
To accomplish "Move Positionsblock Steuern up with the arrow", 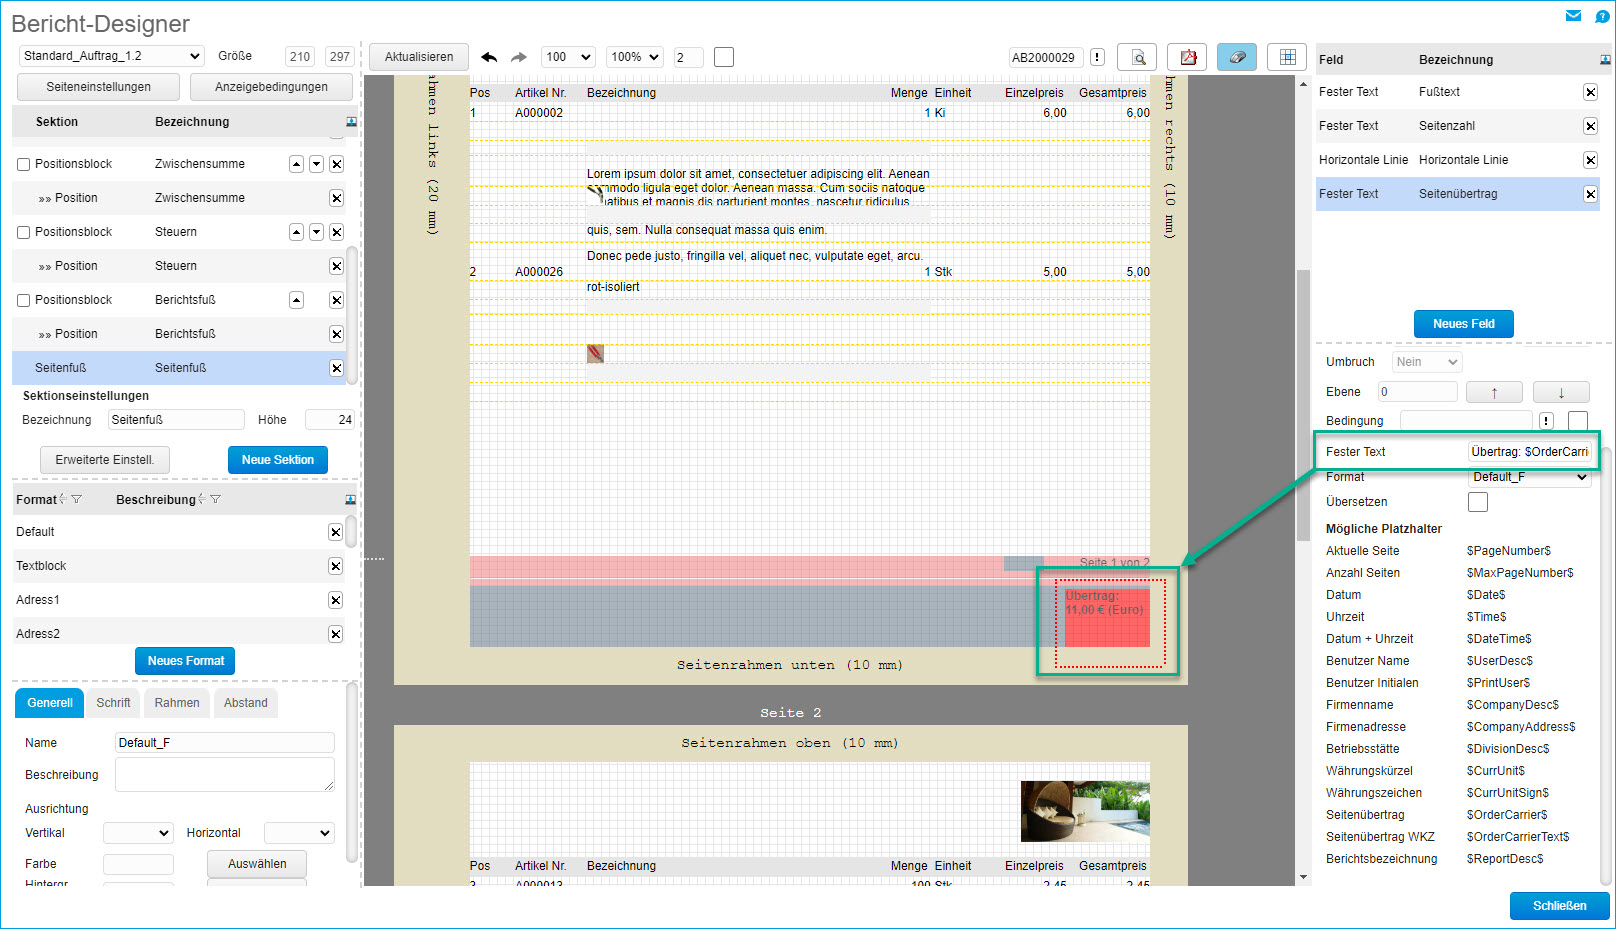I will click(296, 232).
